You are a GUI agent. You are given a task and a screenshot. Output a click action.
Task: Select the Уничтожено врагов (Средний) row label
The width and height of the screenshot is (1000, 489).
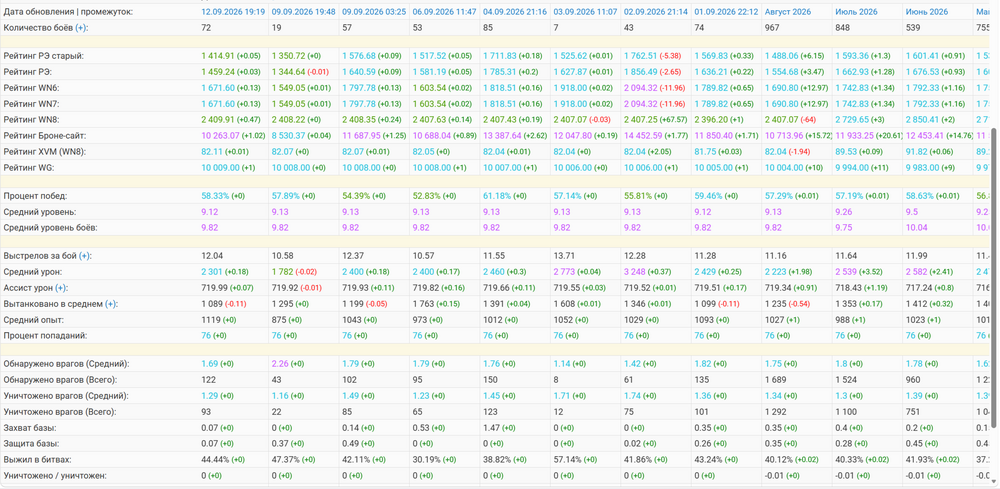pos(68,395)
